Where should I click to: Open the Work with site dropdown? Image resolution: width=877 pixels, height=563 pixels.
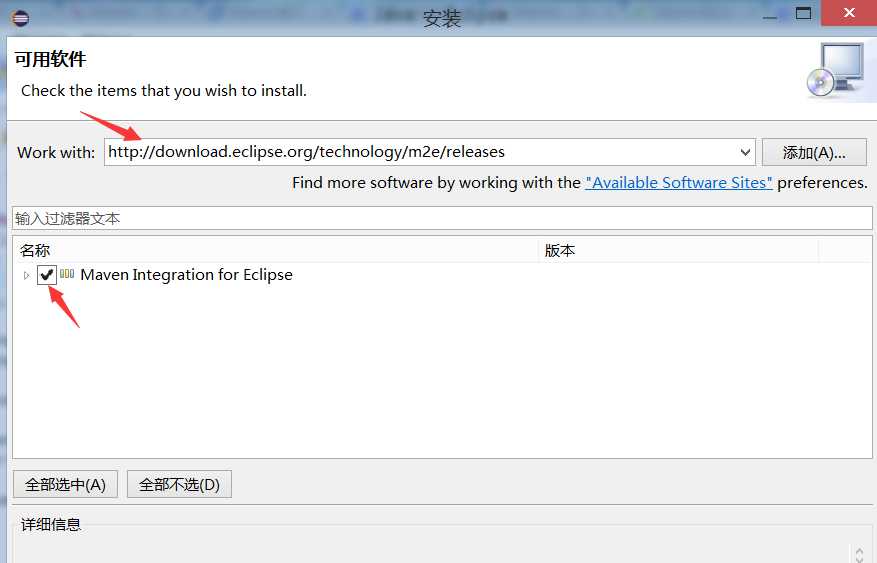[x=745, y=152]
